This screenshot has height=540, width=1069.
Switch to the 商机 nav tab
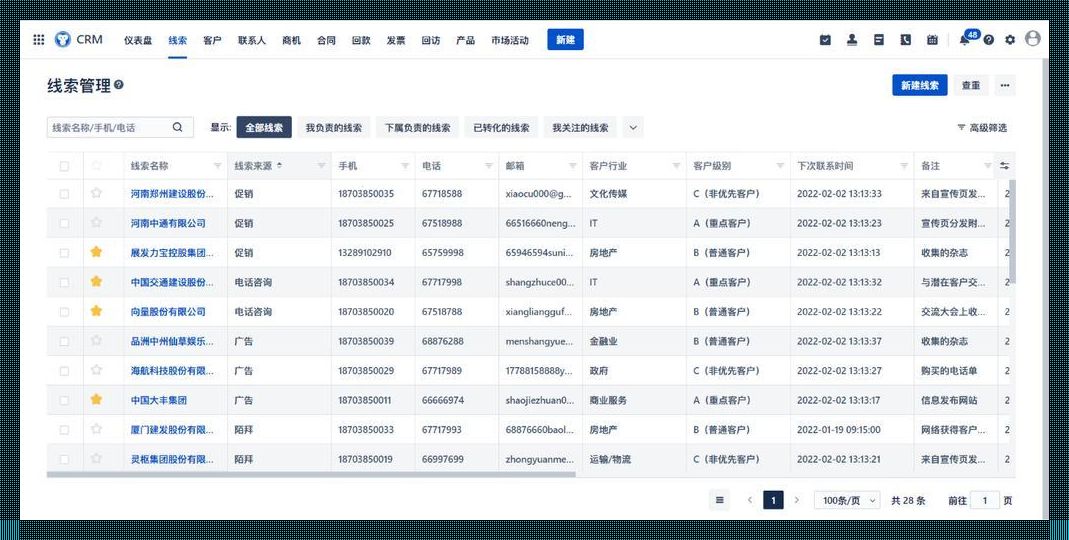tap(291, 40)
